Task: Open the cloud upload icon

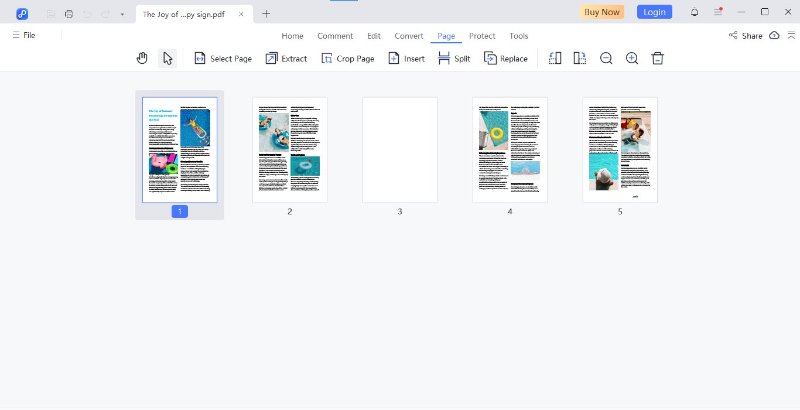Action: (x=774, y=35)
